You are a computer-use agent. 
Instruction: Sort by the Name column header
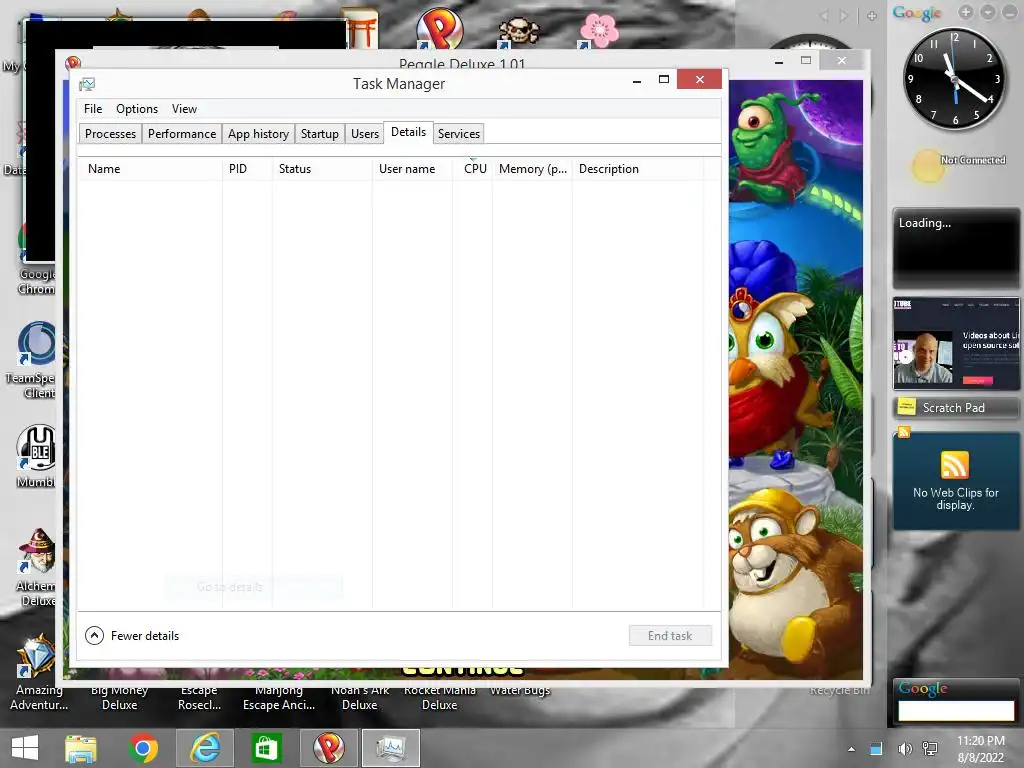[150, 168]
